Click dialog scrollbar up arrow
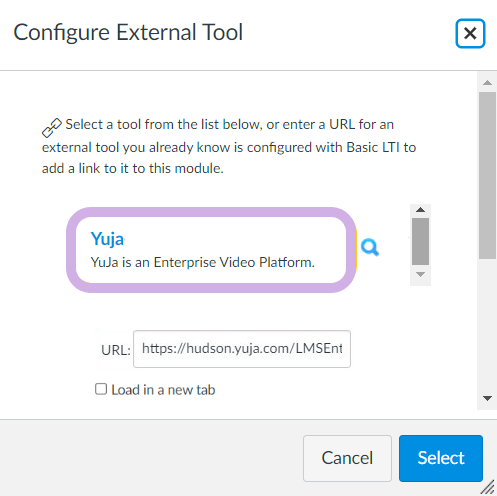The width and height of the screenshot is (497, 496). tap(487, 82)
